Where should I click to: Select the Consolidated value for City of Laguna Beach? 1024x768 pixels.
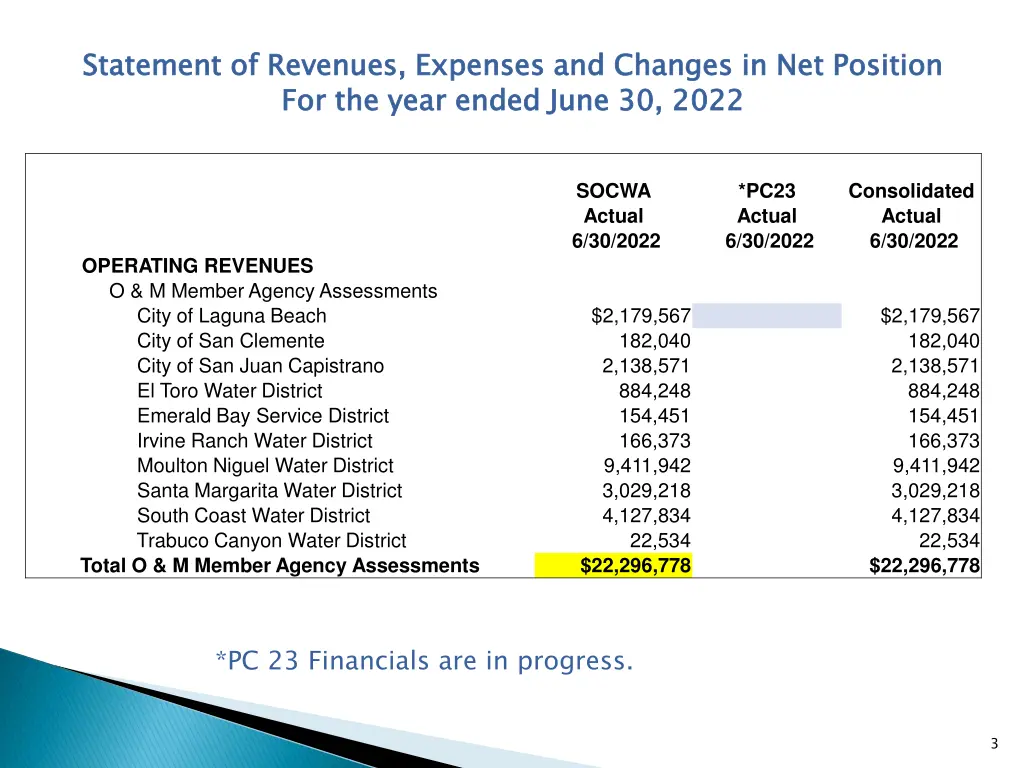pyautogui.click(x=930, y=316)
